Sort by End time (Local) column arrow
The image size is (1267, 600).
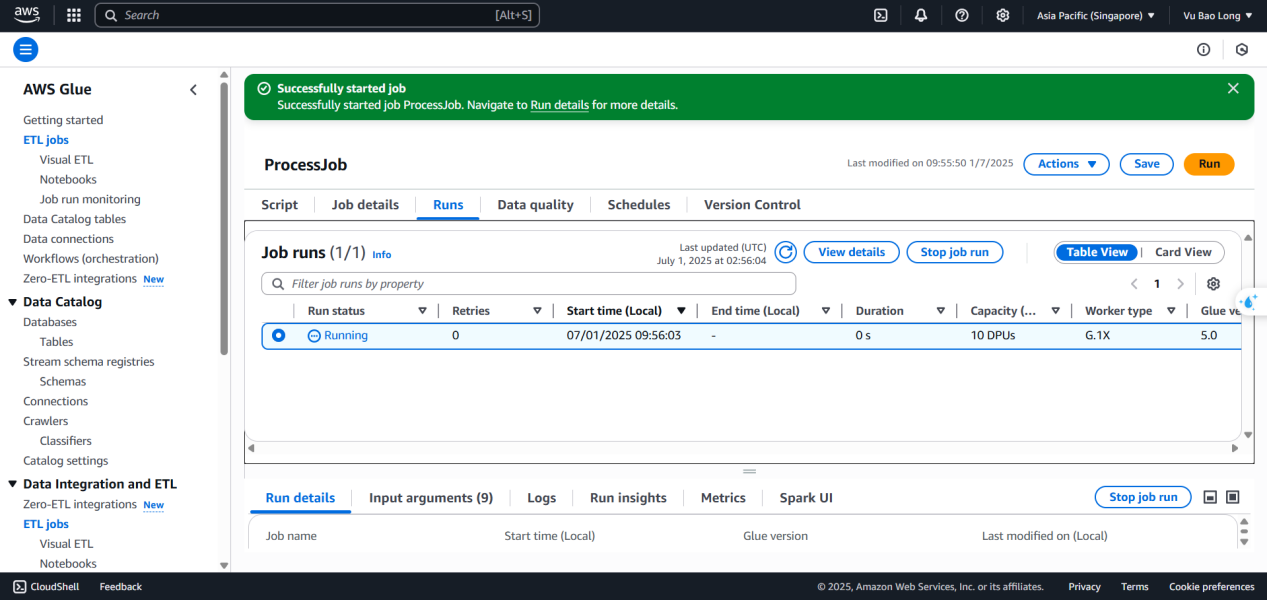[x=826, y=311]
